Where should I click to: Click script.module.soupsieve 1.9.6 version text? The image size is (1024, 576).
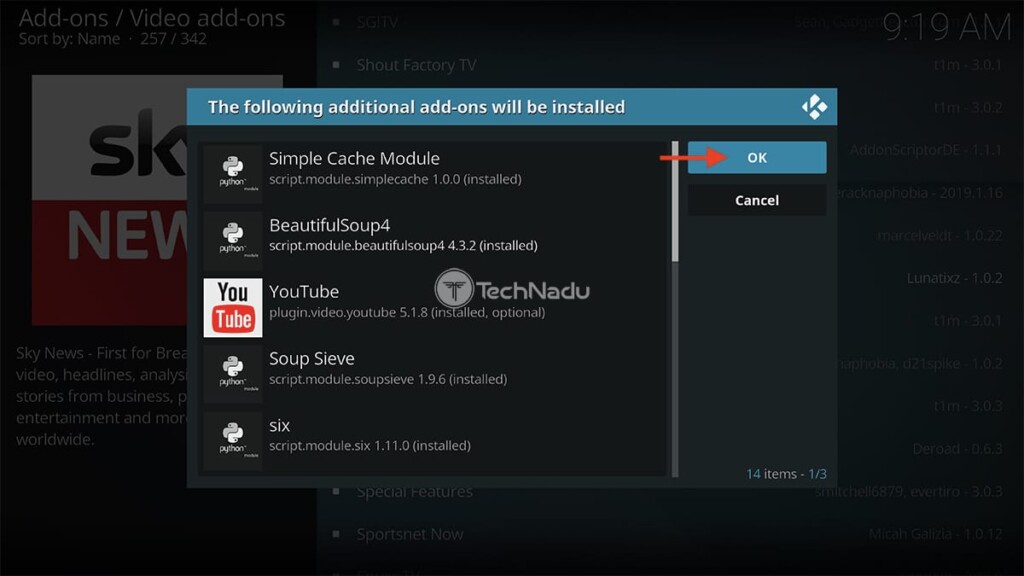(388, 379)
